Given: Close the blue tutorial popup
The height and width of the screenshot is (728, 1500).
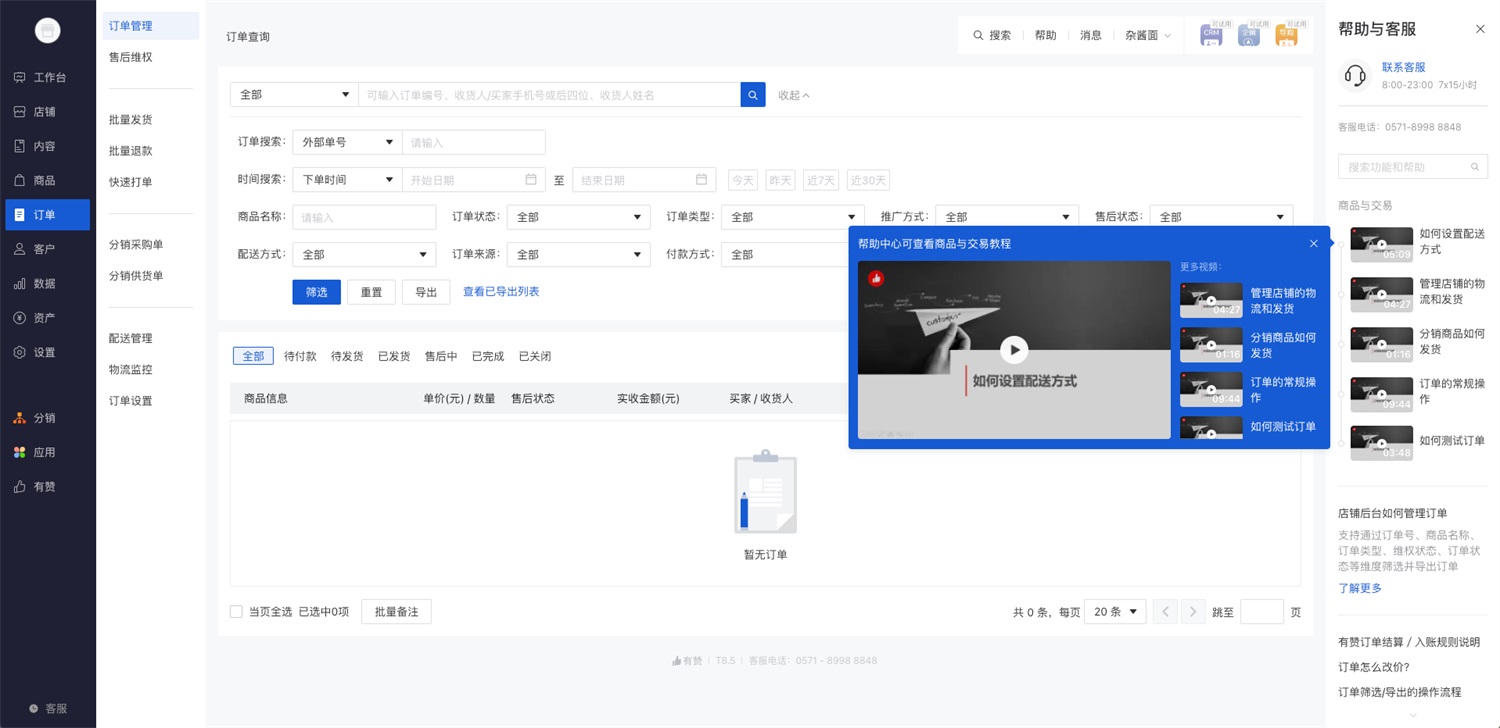Looking at the screenshot, I should (x=1313, y=244).
